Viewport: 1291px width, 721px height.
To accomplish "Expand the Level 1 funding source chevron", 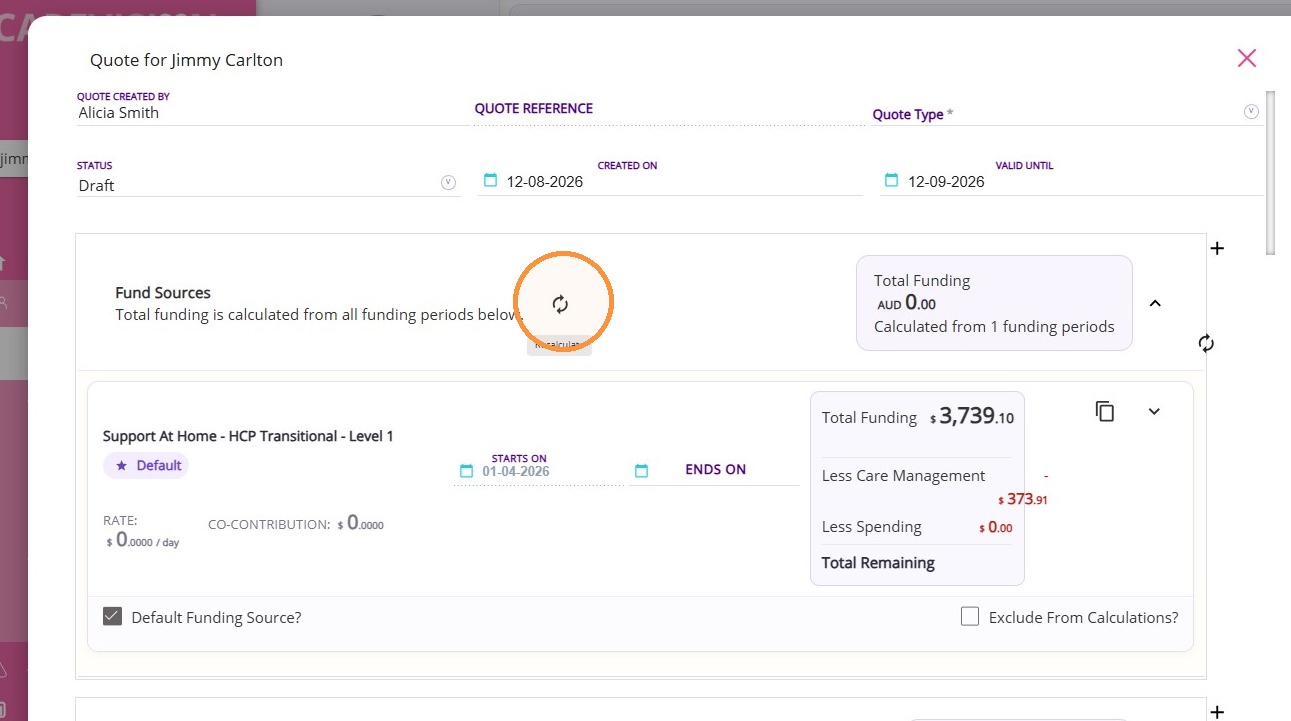I will point(1154,411).
